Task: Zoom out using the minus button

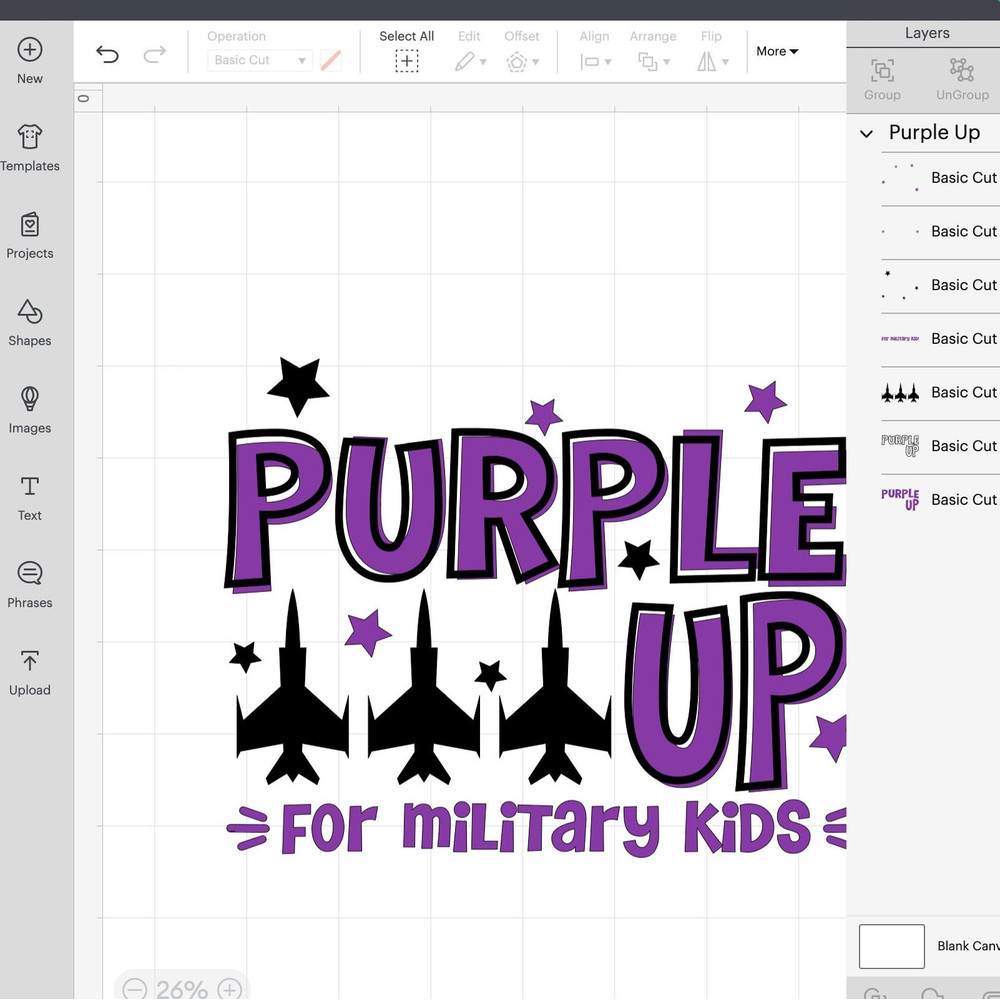Action: (x=135, y=988)
